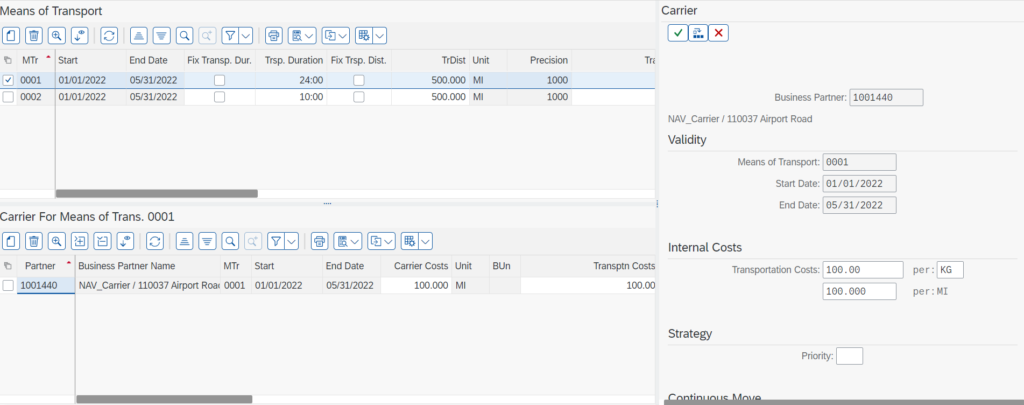Click the find magnifier icon in Carrier For Means toolbar
The width and height of the screenshot is (1024, 405).
[x=230, y=241]
